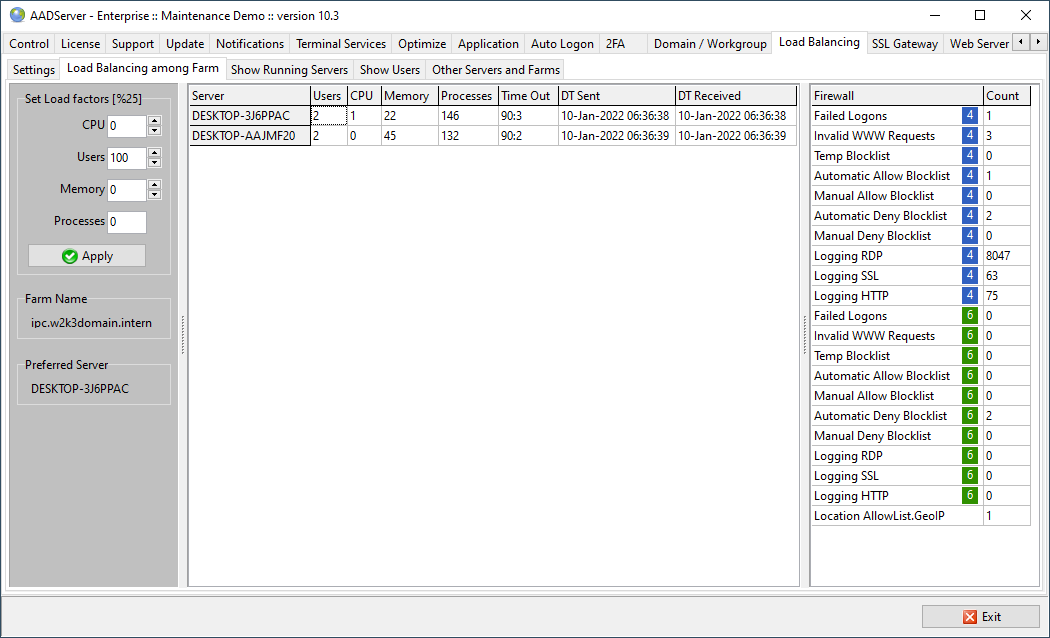Click the Processes load factor input field

pyautogui.click(x=126, y=222)
